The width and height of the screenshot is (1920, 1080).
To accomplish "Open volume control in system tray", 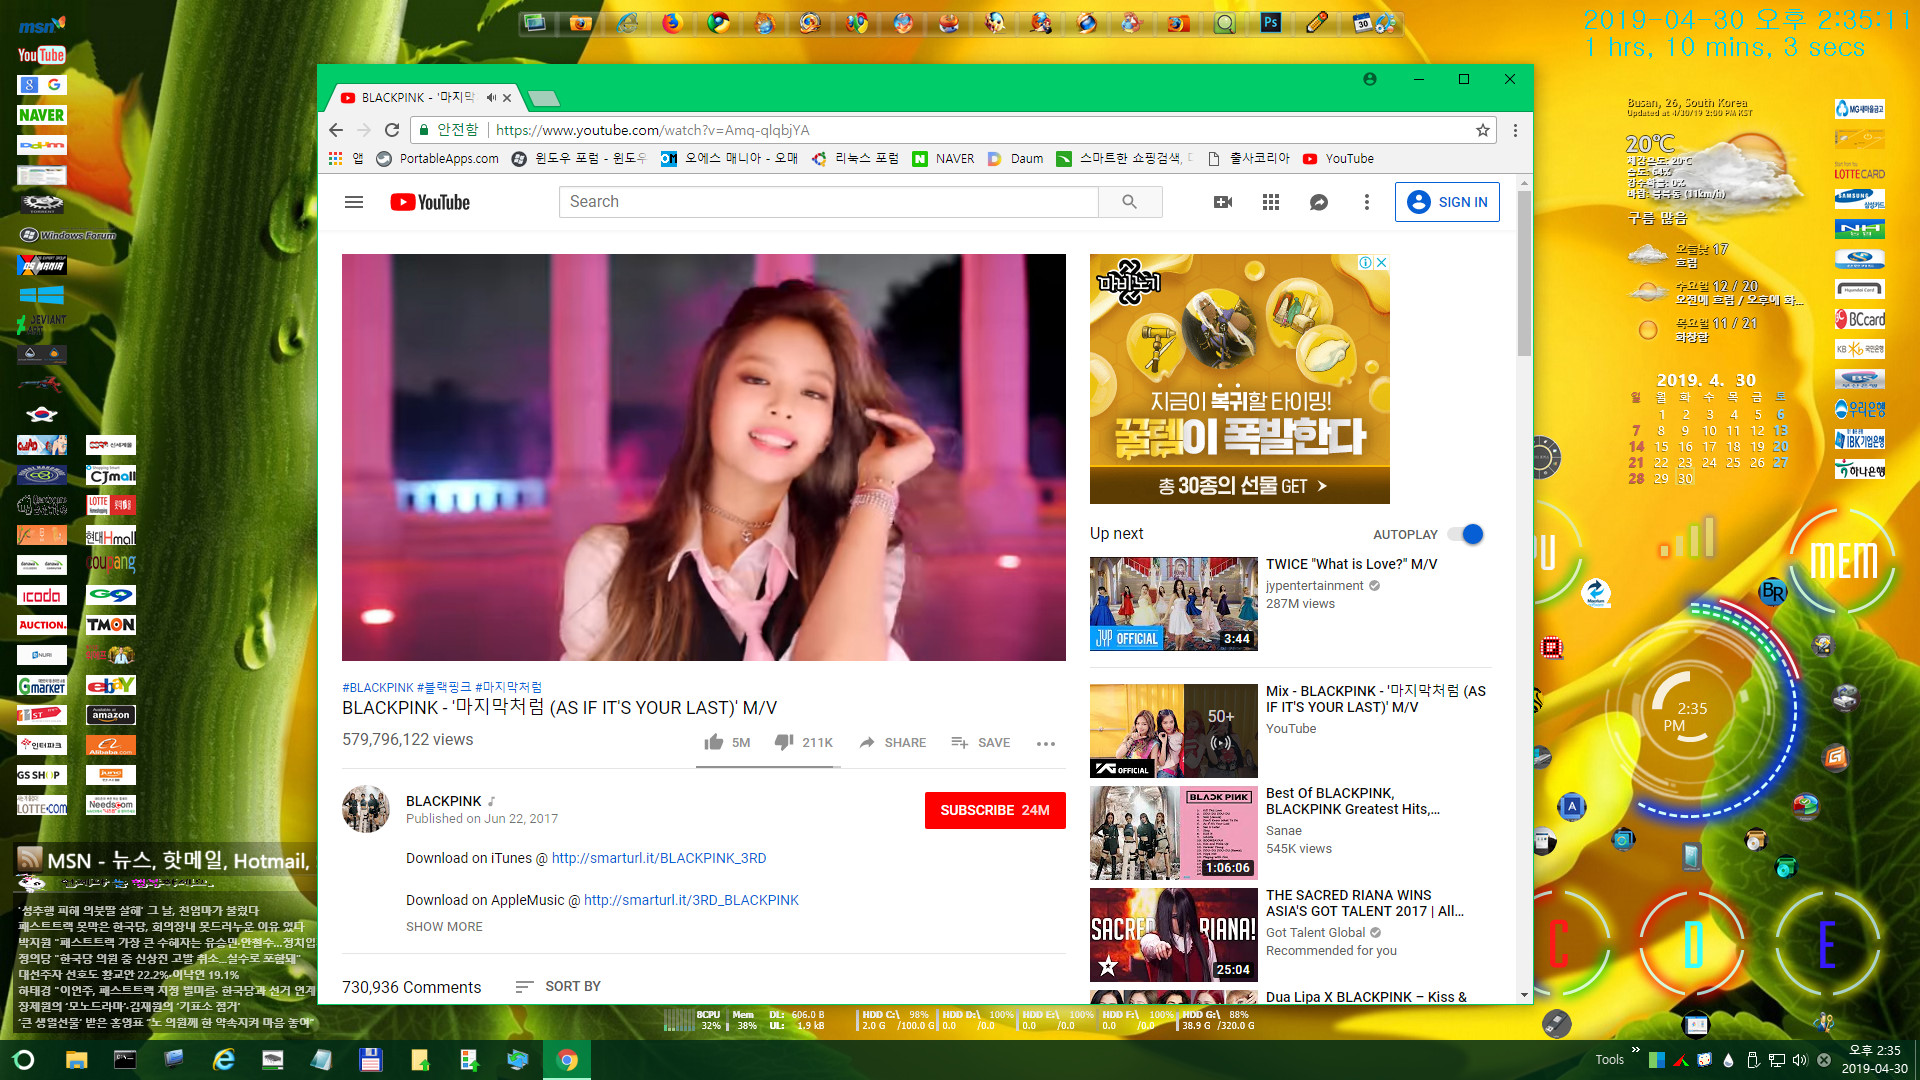I will point(1800,1060).
